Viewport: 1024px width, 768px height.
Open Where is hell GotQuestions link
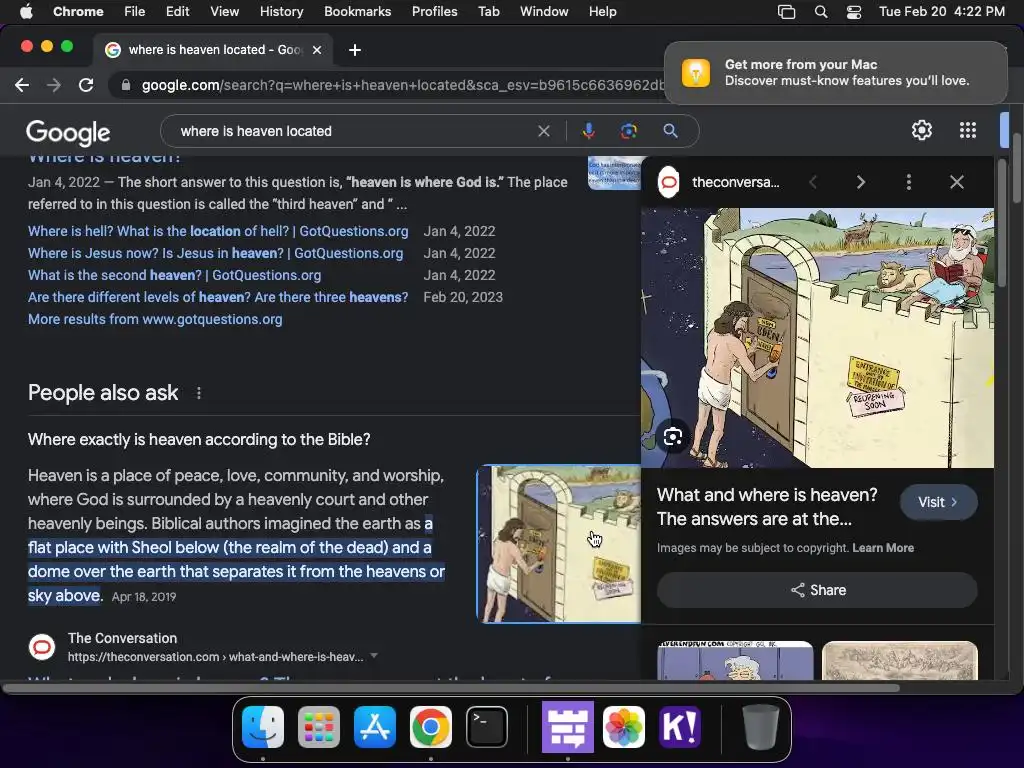tap(217, 231)
